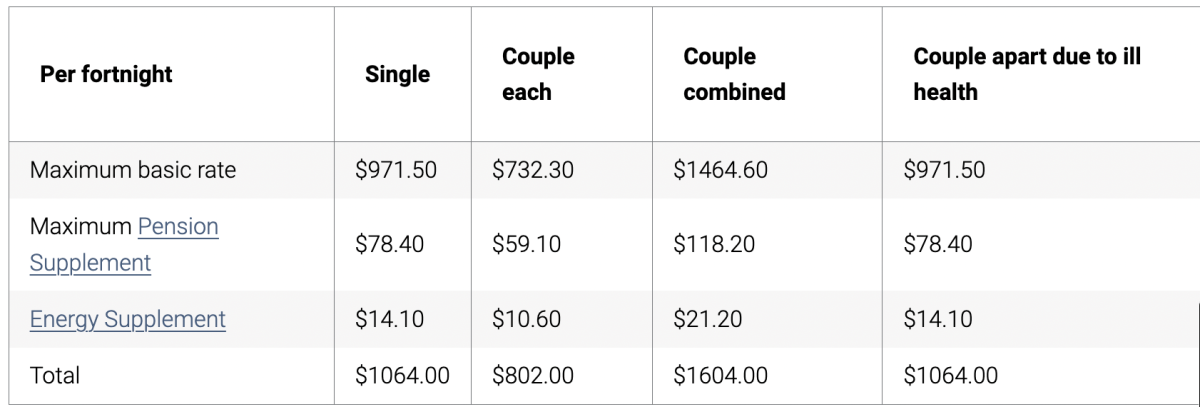This screenshot has width=1200, height=407.
Task: Select the $10.60 energy supplement cell
Action: click(x=526, y=320)
